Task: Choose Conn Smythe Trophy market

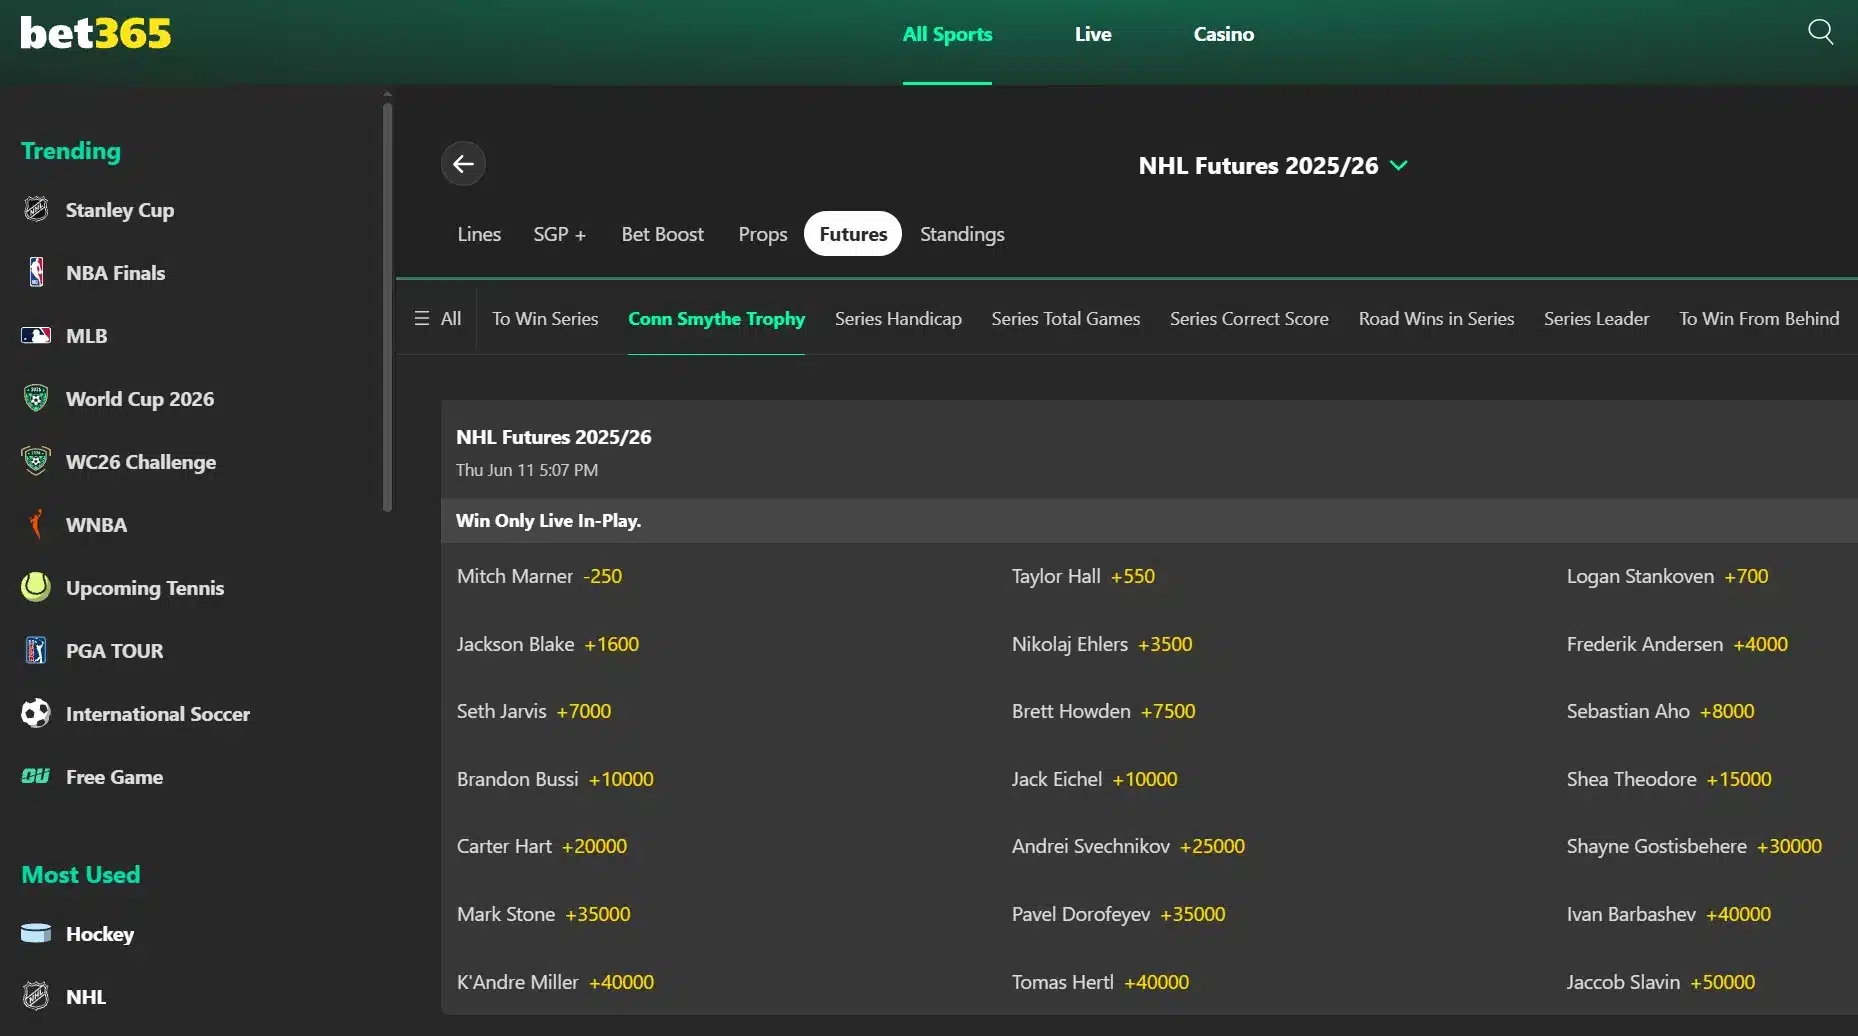Action: pos(716,318)
